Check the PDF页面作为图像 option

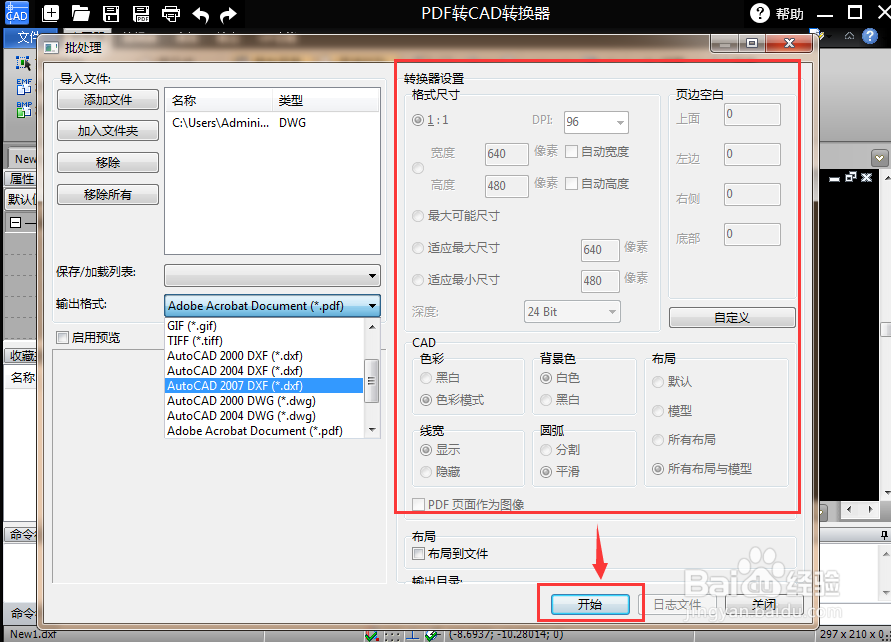click(x=419, y=505)
